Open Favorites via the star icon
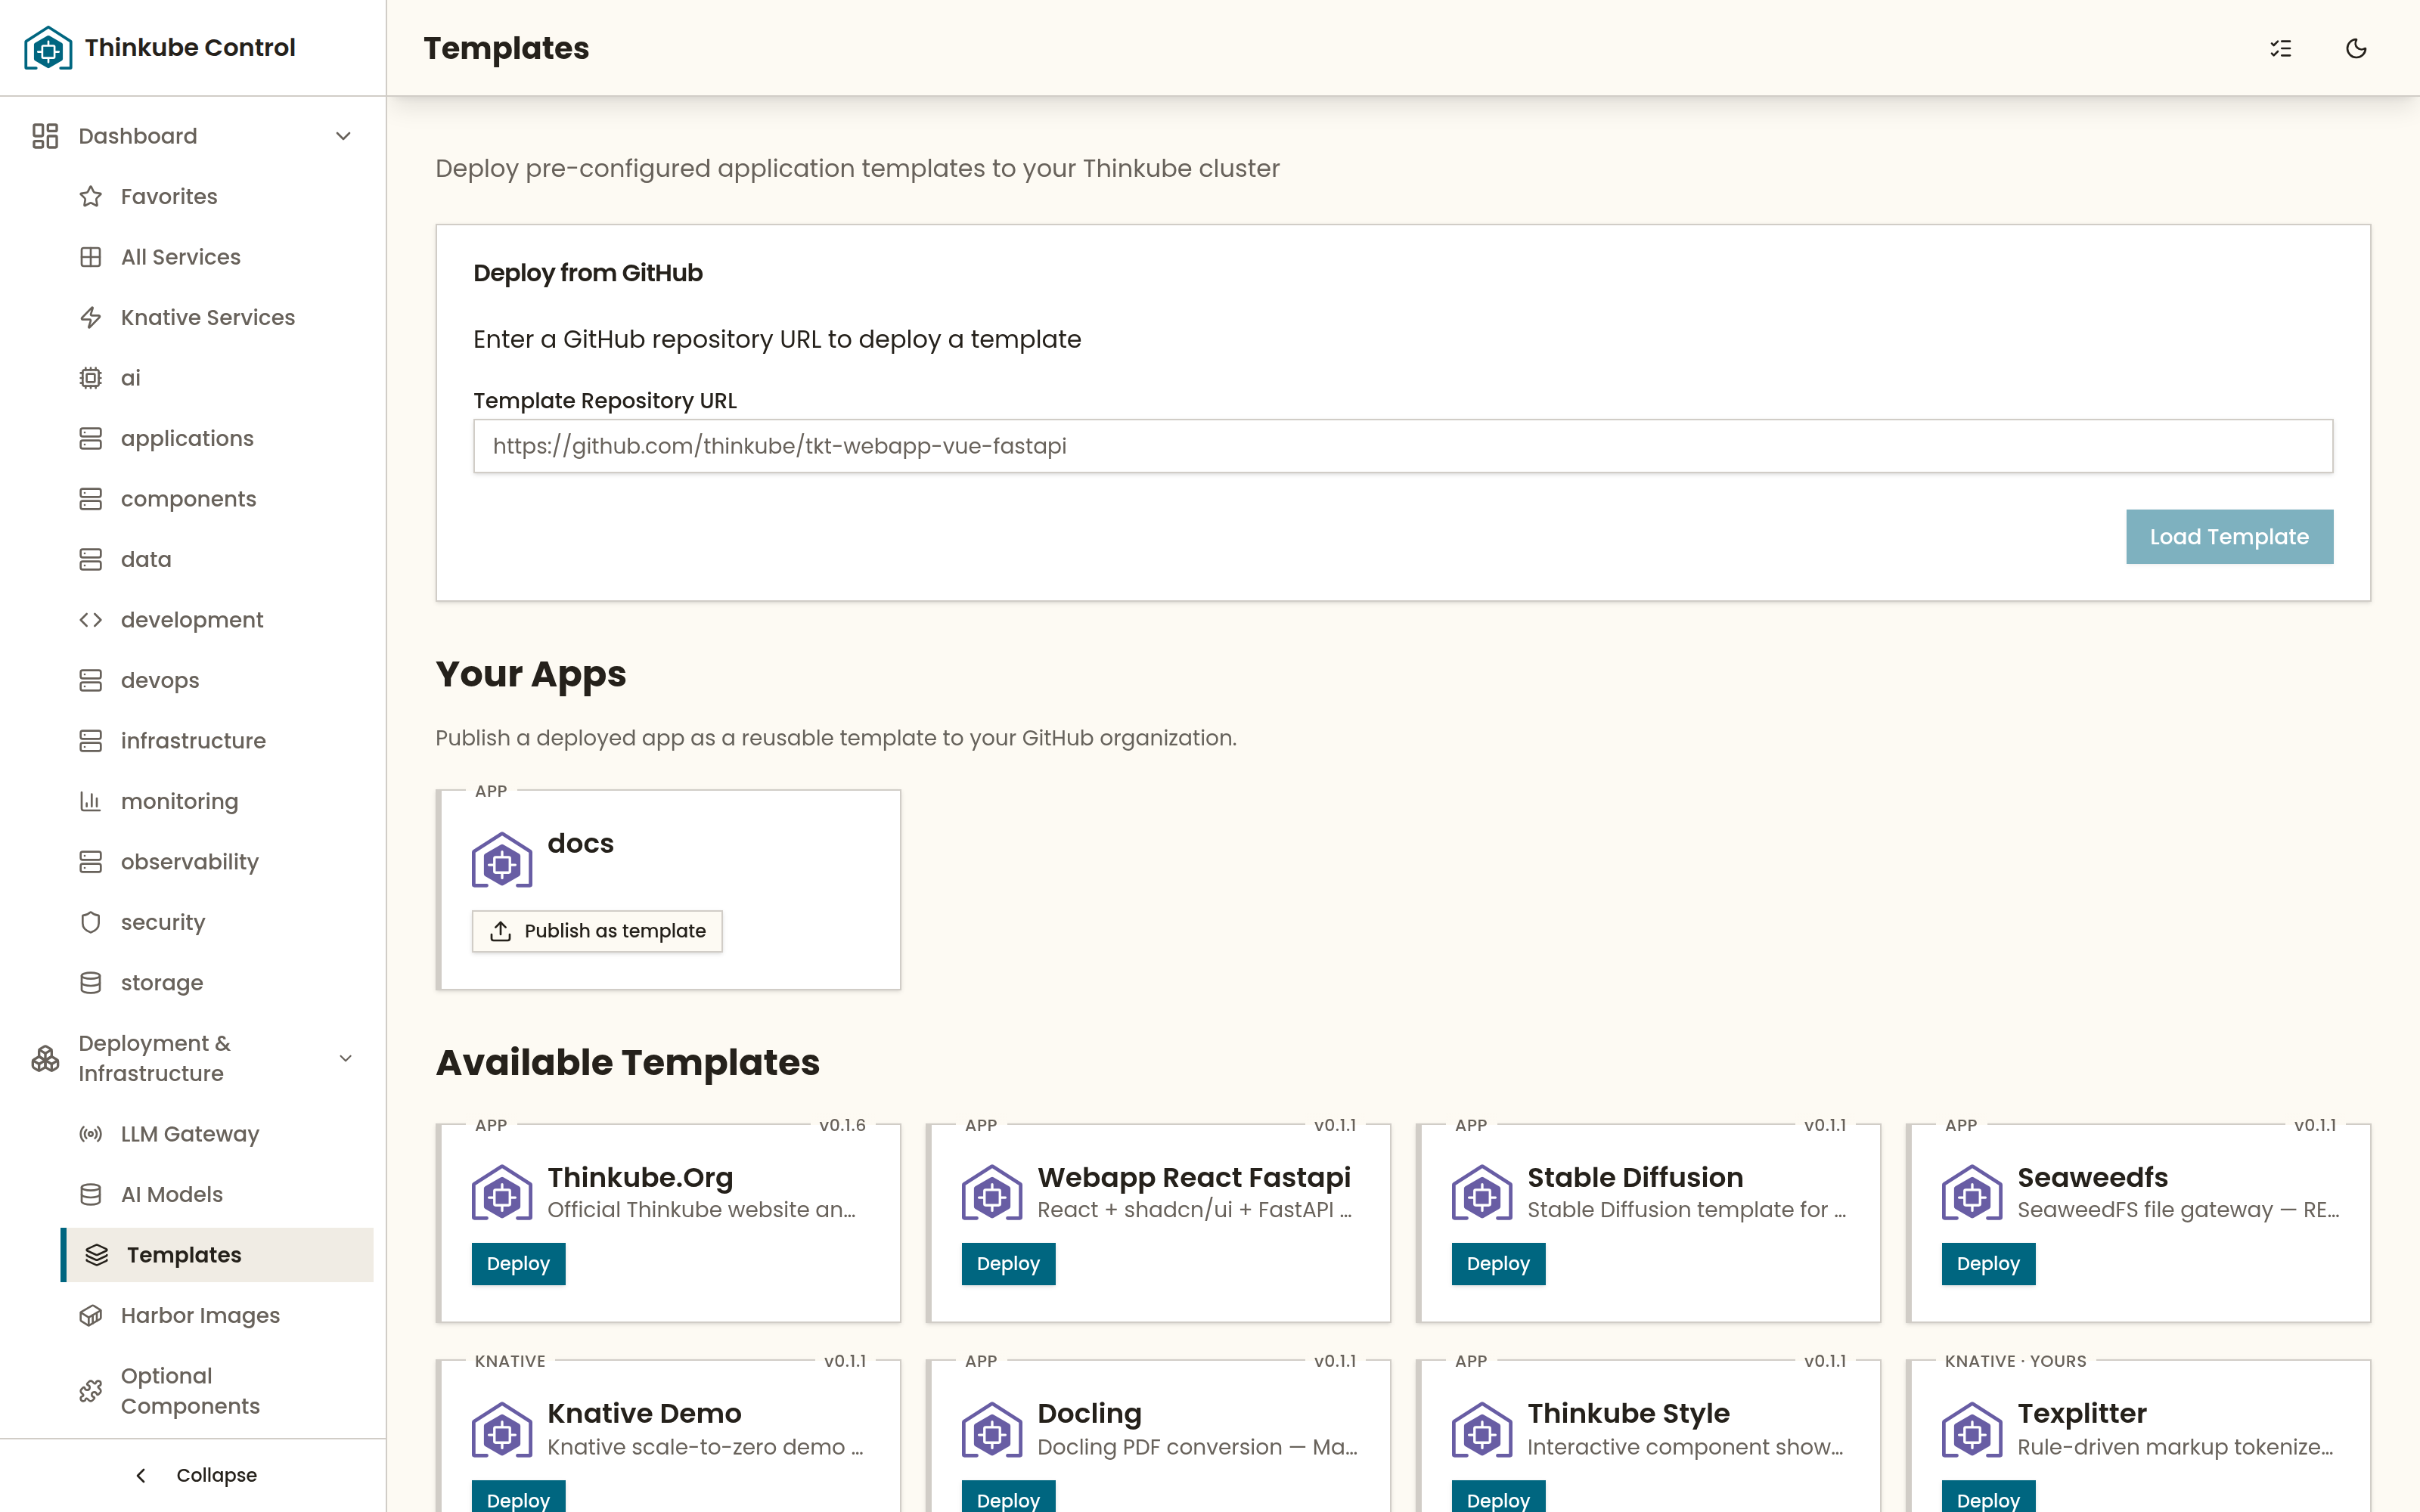 pyautogui.click(x=91, y=196)
